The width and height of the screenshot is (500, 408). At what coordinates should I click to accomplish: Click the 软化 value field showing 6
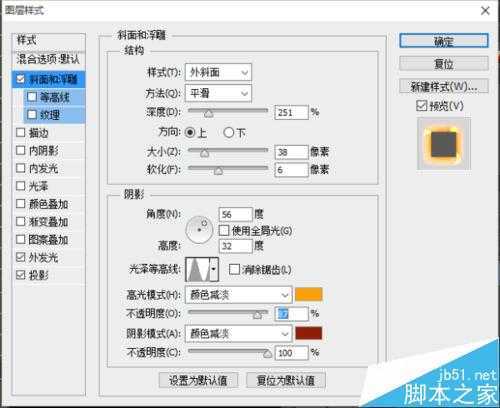point(291,170)
